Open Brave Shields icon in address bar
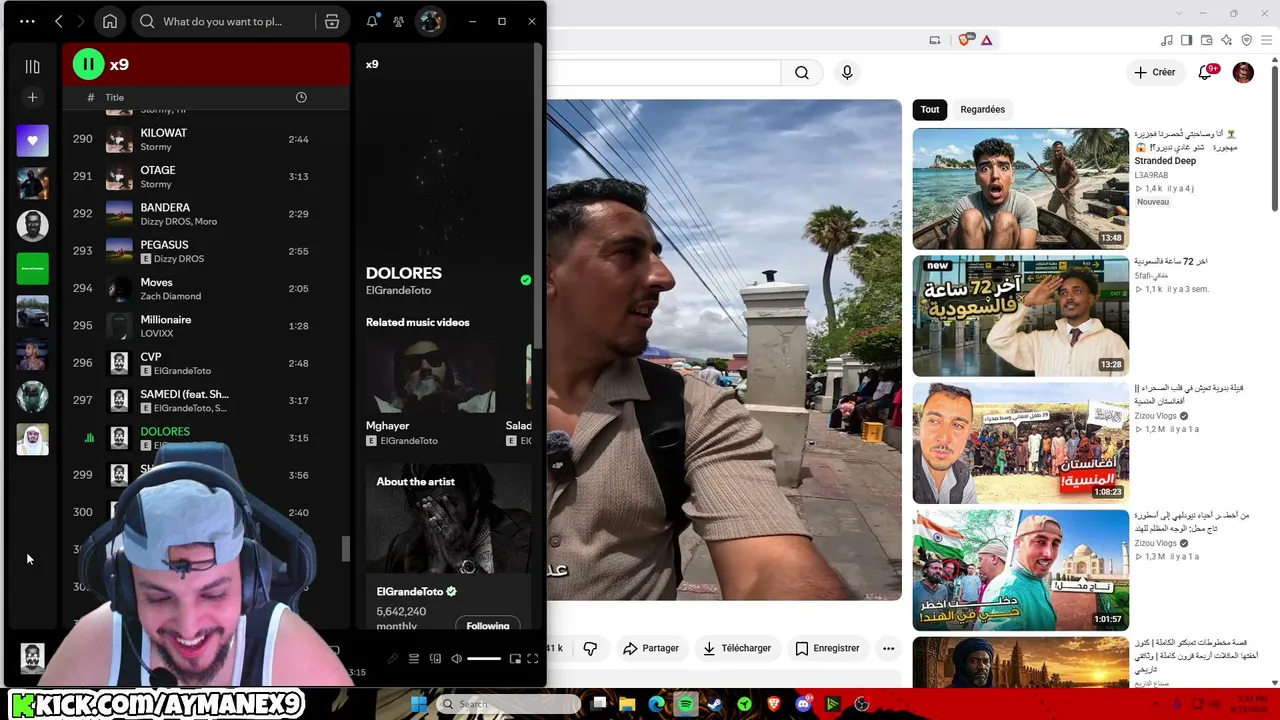The width and height of the screenshot is (1280, 720). [x=965, y=40]
